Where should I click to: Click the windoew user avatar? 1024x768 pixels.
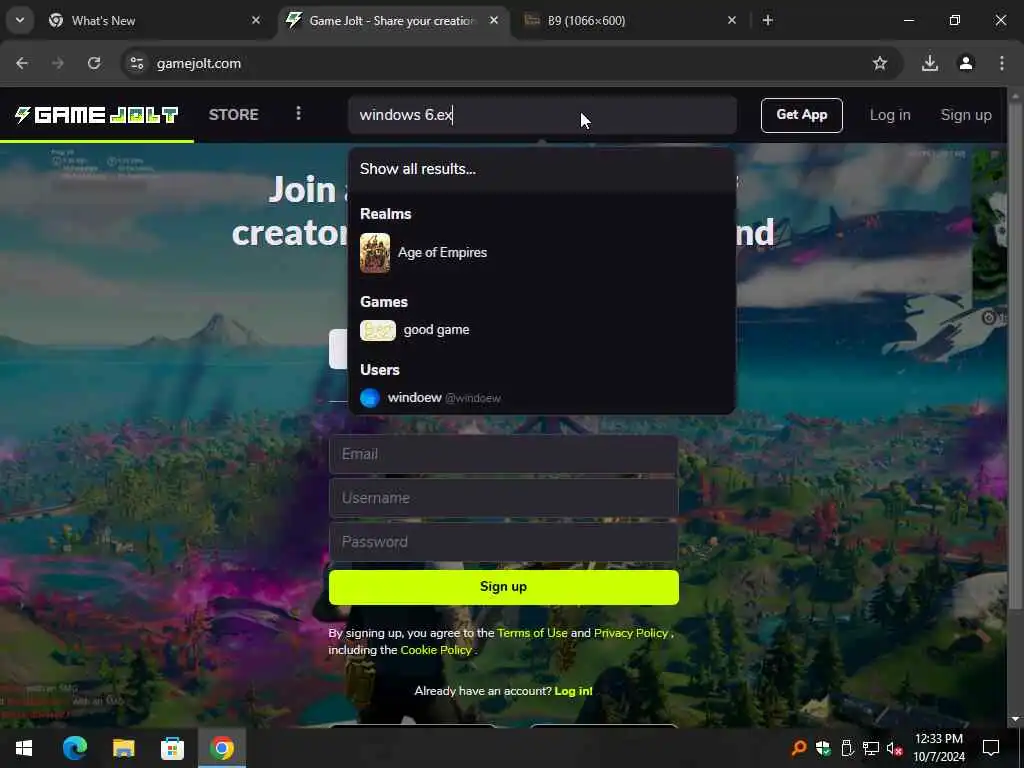370,398
